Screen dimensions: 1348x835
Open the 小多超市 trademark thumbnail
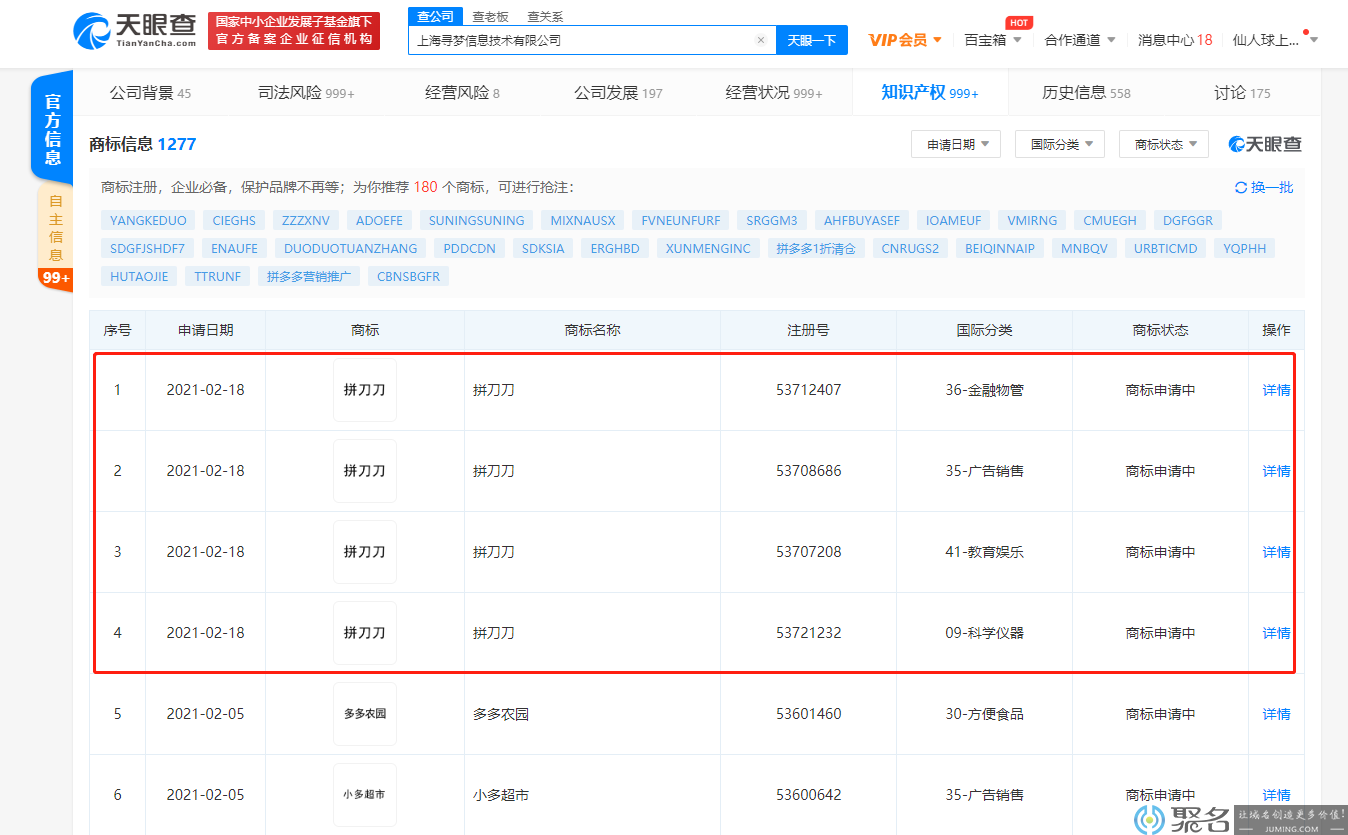(365, 795)
